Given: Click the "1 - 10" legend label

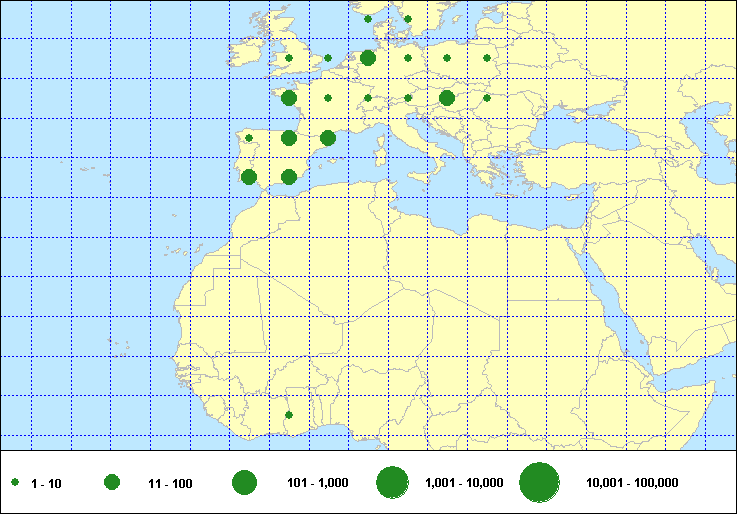Looking at the screenshot, I should 47,484.
